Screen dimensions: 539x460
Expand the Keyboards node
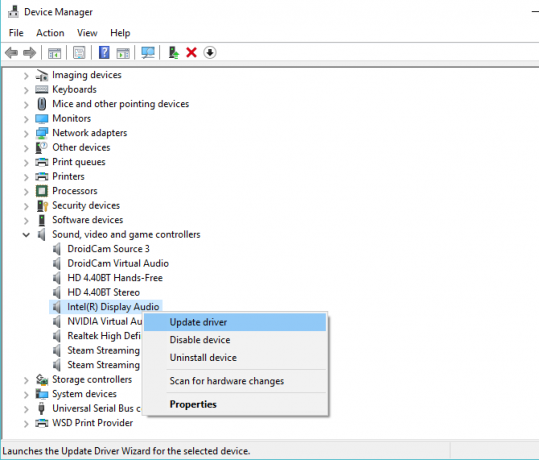tap(26, 90)
